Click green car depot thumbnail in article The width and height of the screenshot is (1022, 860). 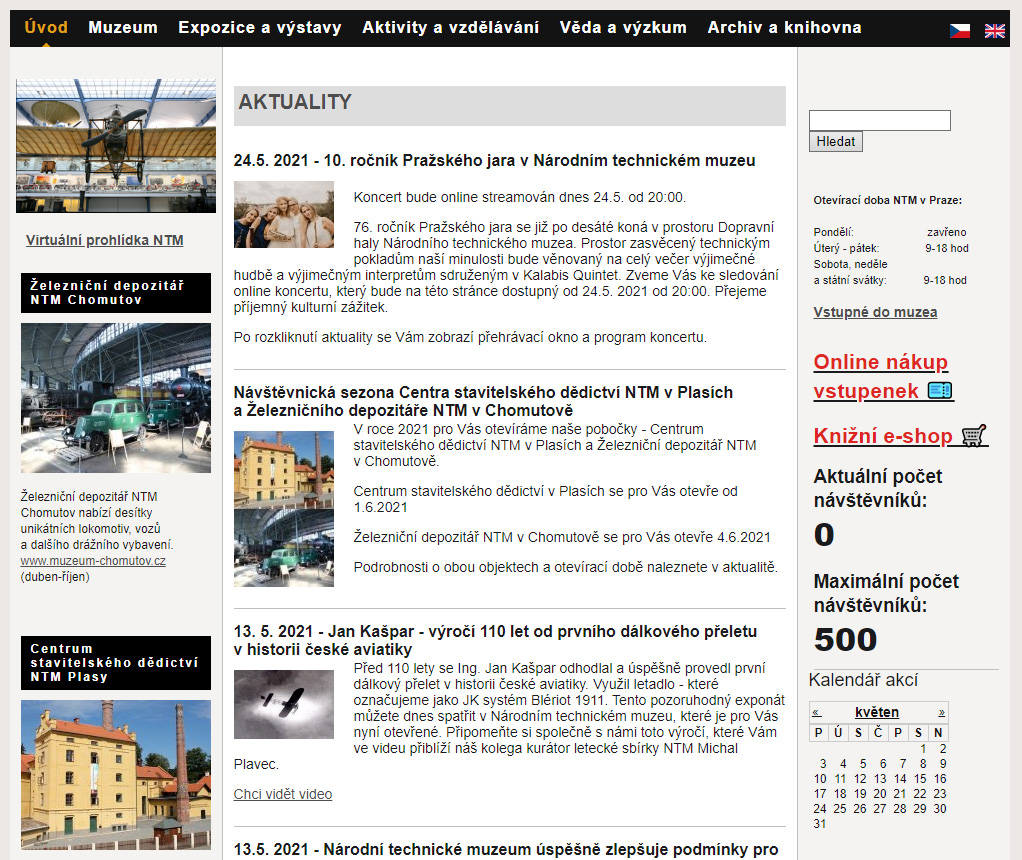click(284, 548)
